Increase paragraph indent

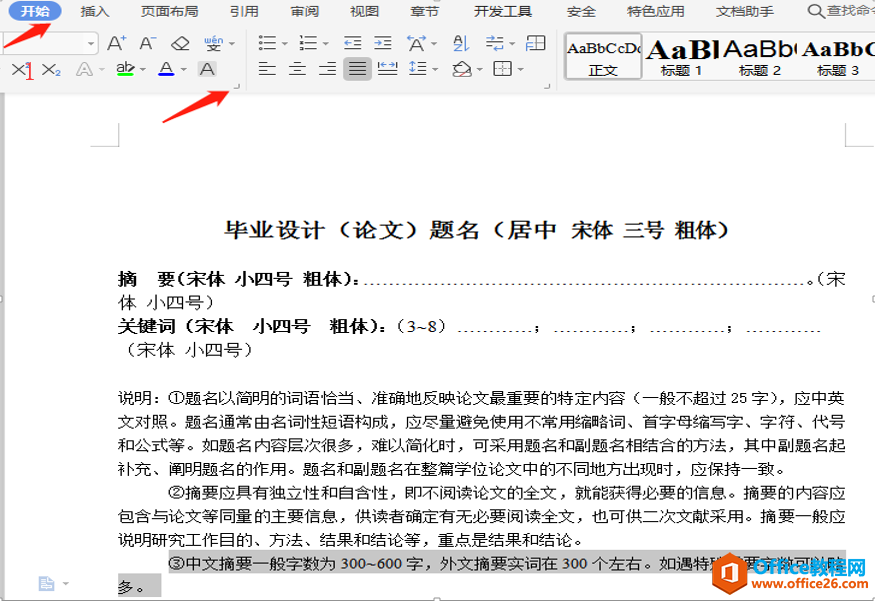(383, 43)
